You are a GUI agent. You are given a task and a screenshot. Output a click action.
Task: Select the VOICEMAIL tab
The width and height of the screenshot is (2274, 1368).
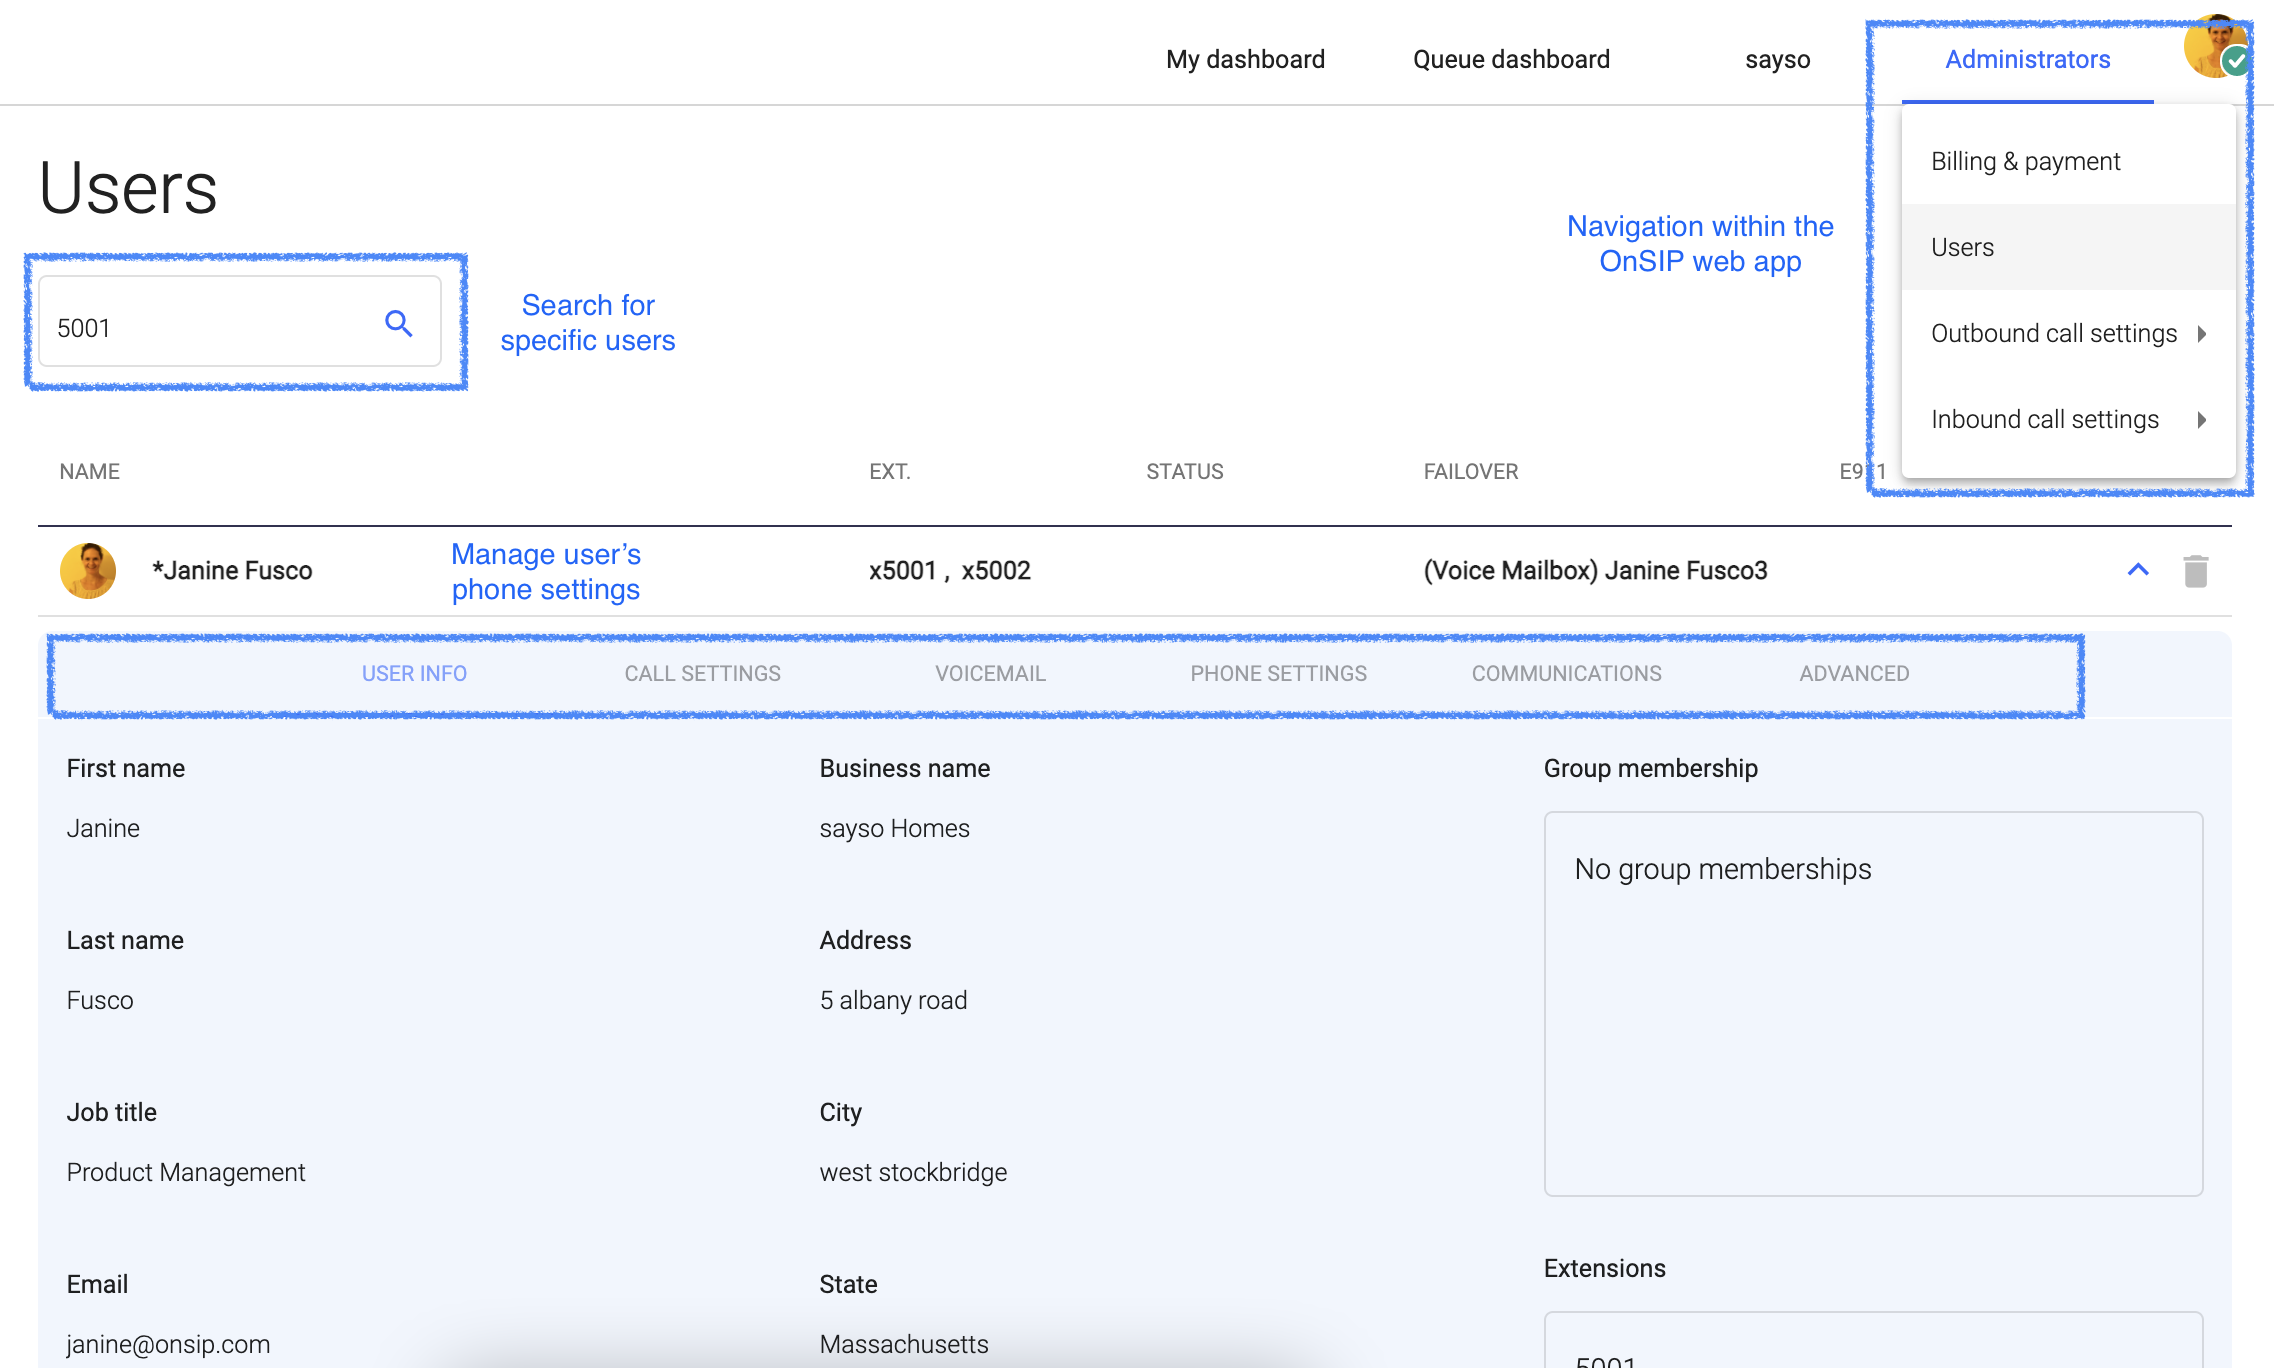[988, 673]
